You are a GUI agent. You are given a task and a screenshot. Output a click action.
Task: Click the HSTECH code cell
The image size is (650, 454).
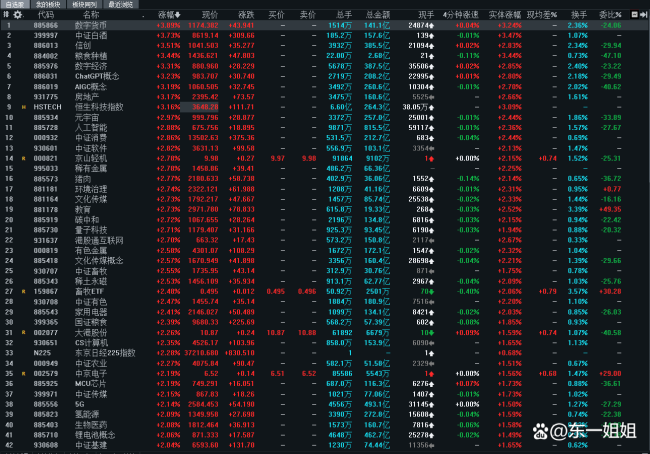pyautogui.click(x=47, y=107)
